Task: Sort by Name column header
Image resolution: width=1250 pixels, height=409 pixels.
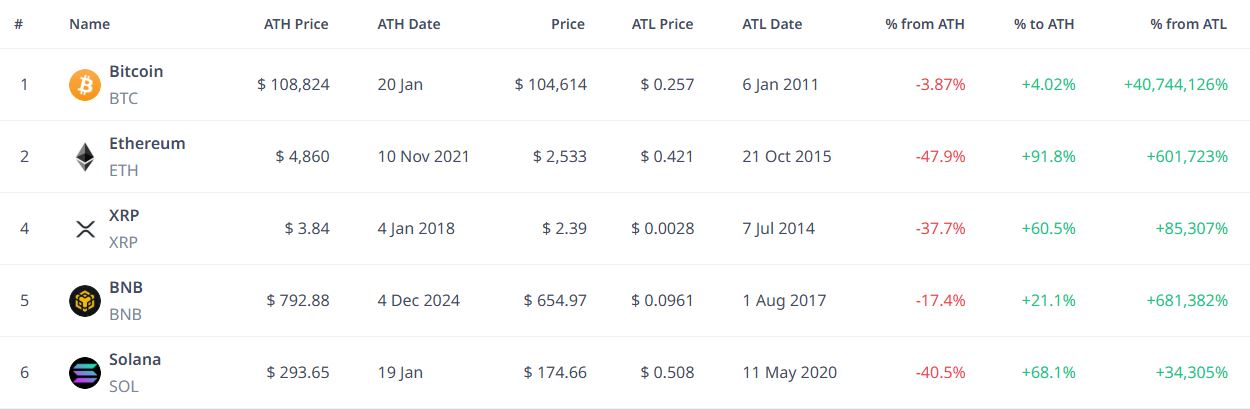Action: (90, 24)
